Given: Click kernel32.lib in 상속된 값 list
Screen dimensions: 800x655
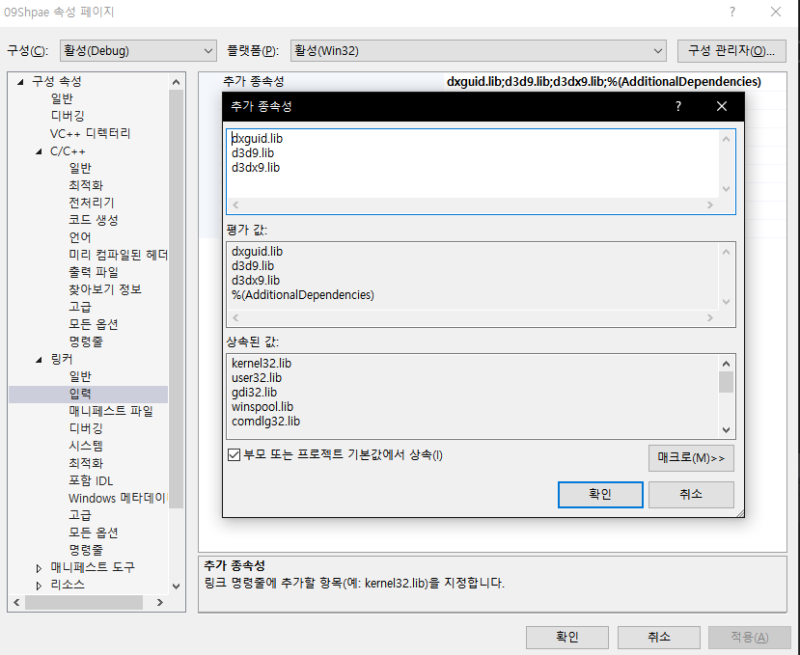Looking at the screenshot, I should coord(261,363).
